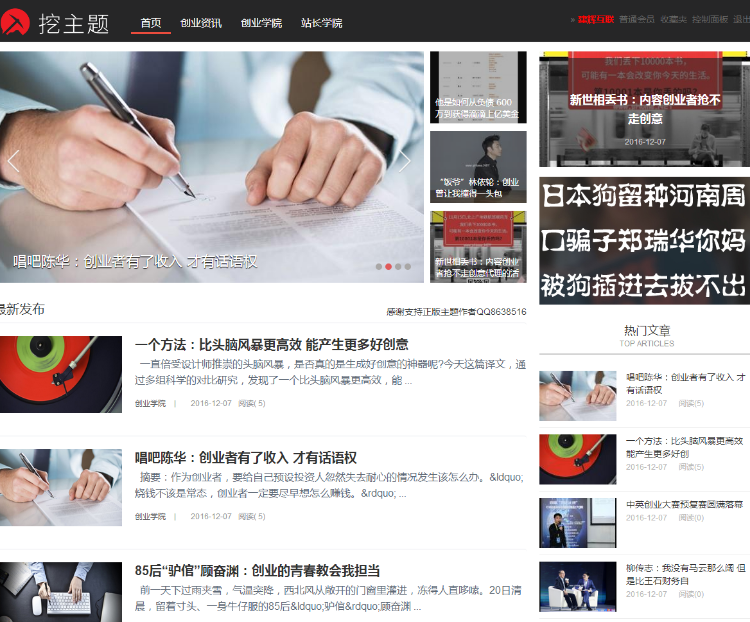Click 热门文章 TOP ARTICLES heading
750x622 pixels.
pyautogui.click(x=647, y=336)
